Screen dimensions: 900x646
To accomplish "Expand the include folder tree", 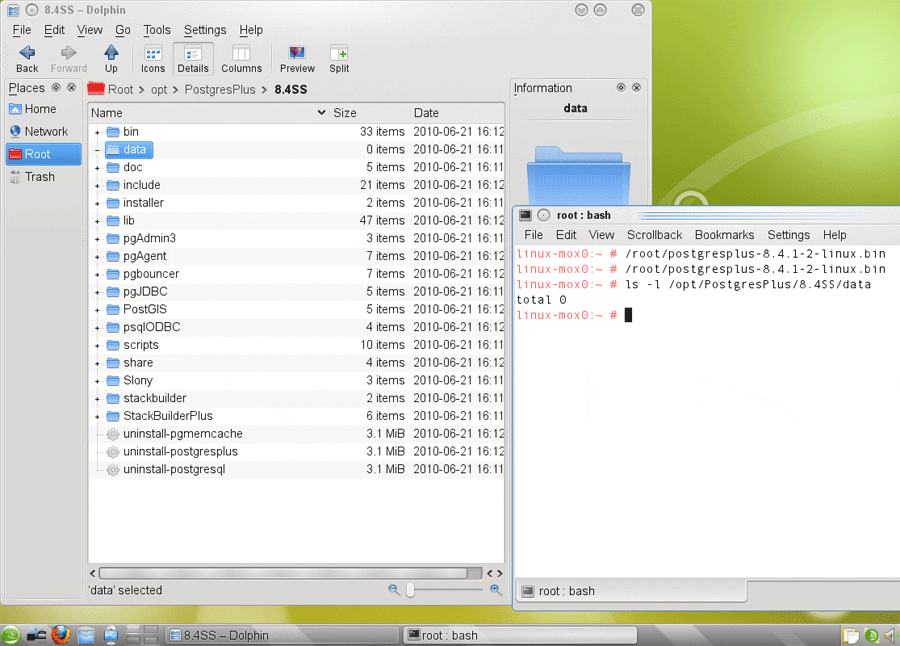I will click(97, 186).
